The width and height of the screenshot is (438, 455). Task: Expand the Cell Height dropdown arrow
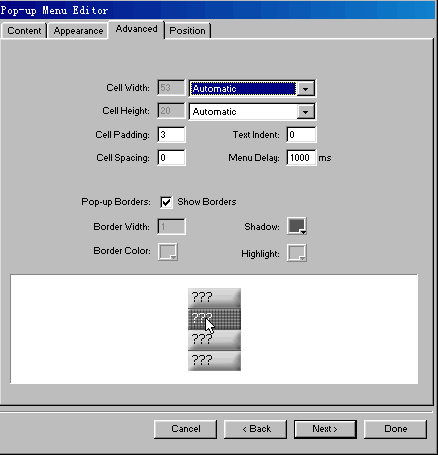click(305, 112)
